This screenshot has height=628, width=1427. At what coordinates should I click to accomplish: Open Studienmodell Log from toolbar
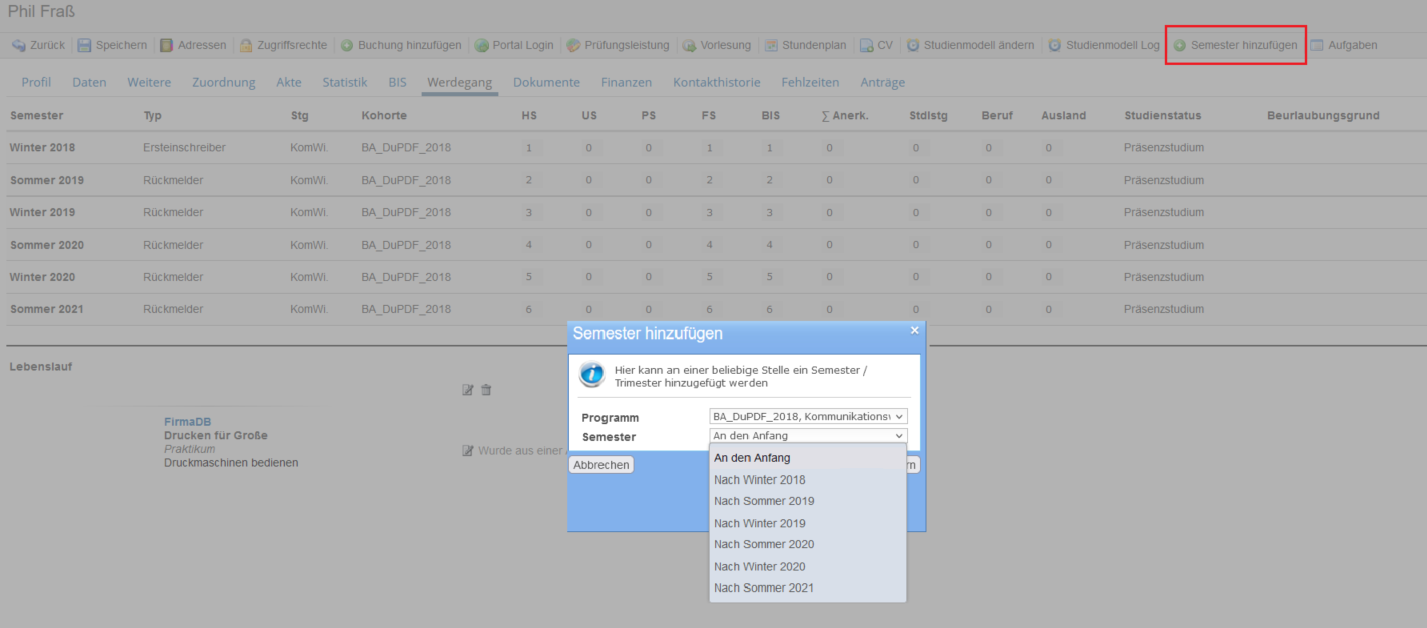[1104, 45]
